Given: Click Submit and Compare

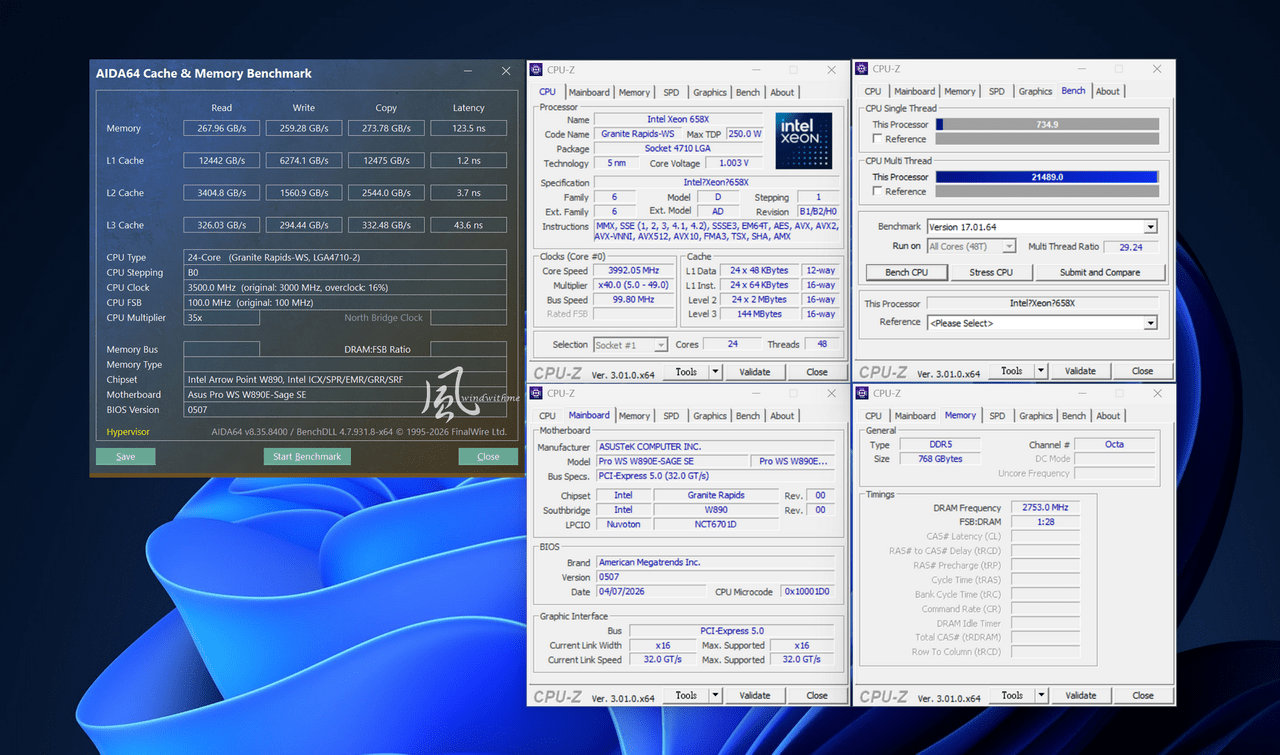Looking at the screenshot, I should pos(1100,272).
